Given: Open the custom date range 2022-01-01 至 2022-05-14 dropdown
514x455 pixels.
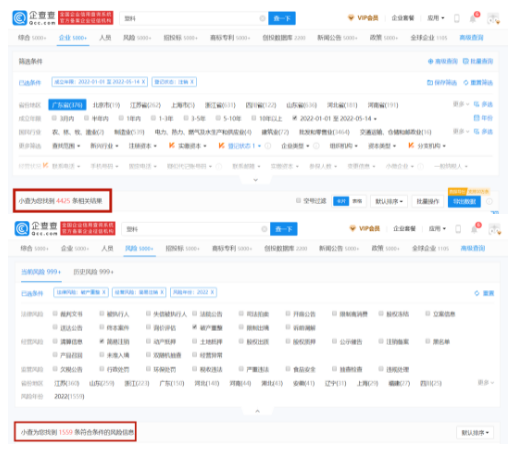Looking at the screenshot, I should pos(338,118).
